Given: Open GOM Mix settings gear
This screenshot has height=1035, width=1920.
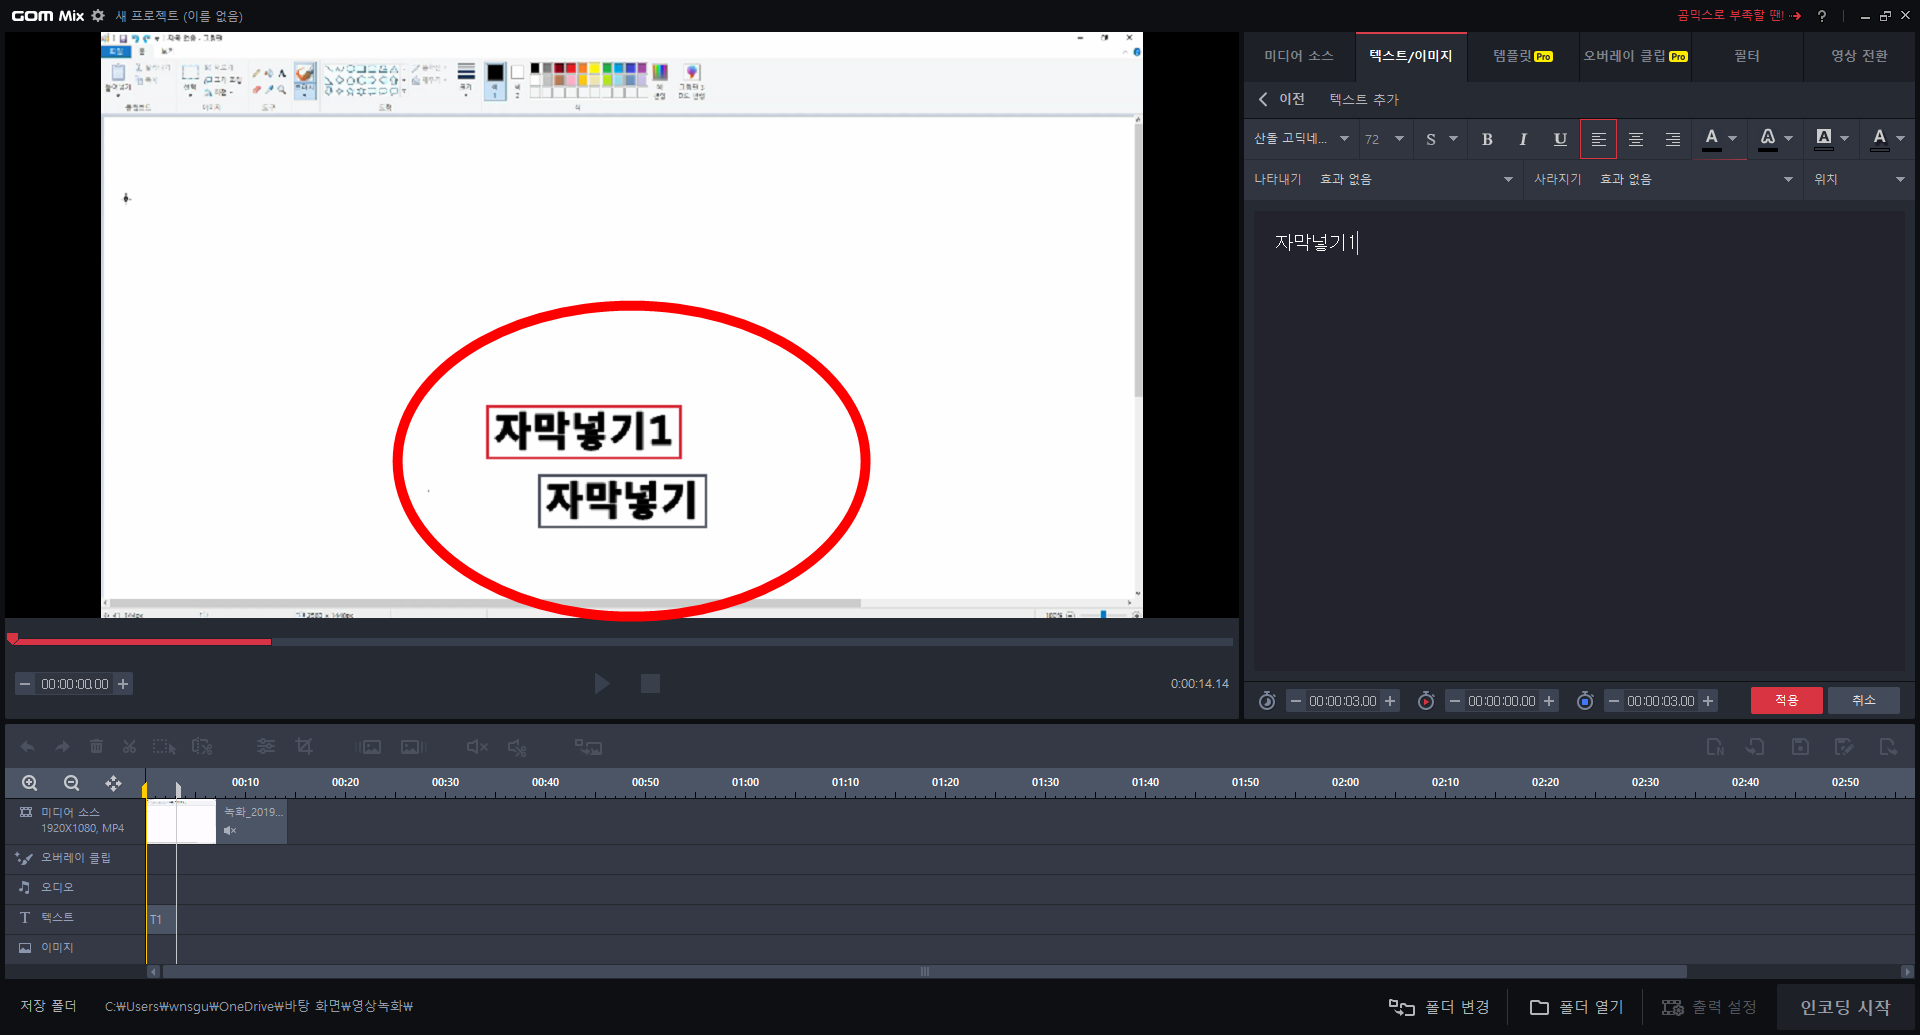Looking at the screenshot, I should (x=98, y=16).
